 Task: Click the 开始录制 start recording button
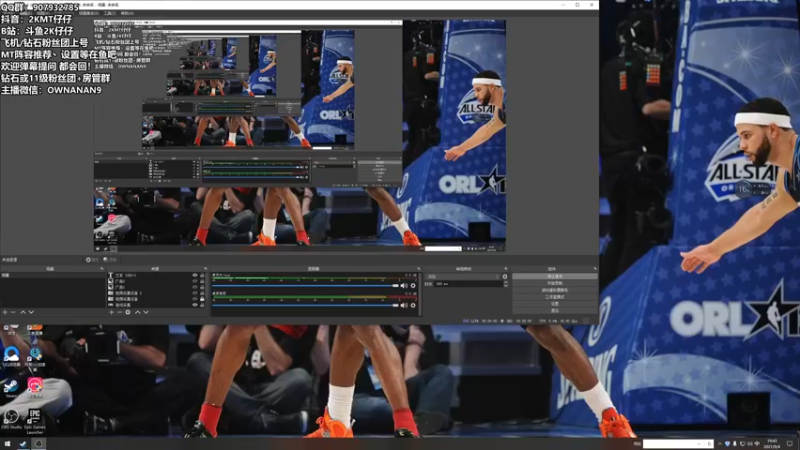[555, 283]
